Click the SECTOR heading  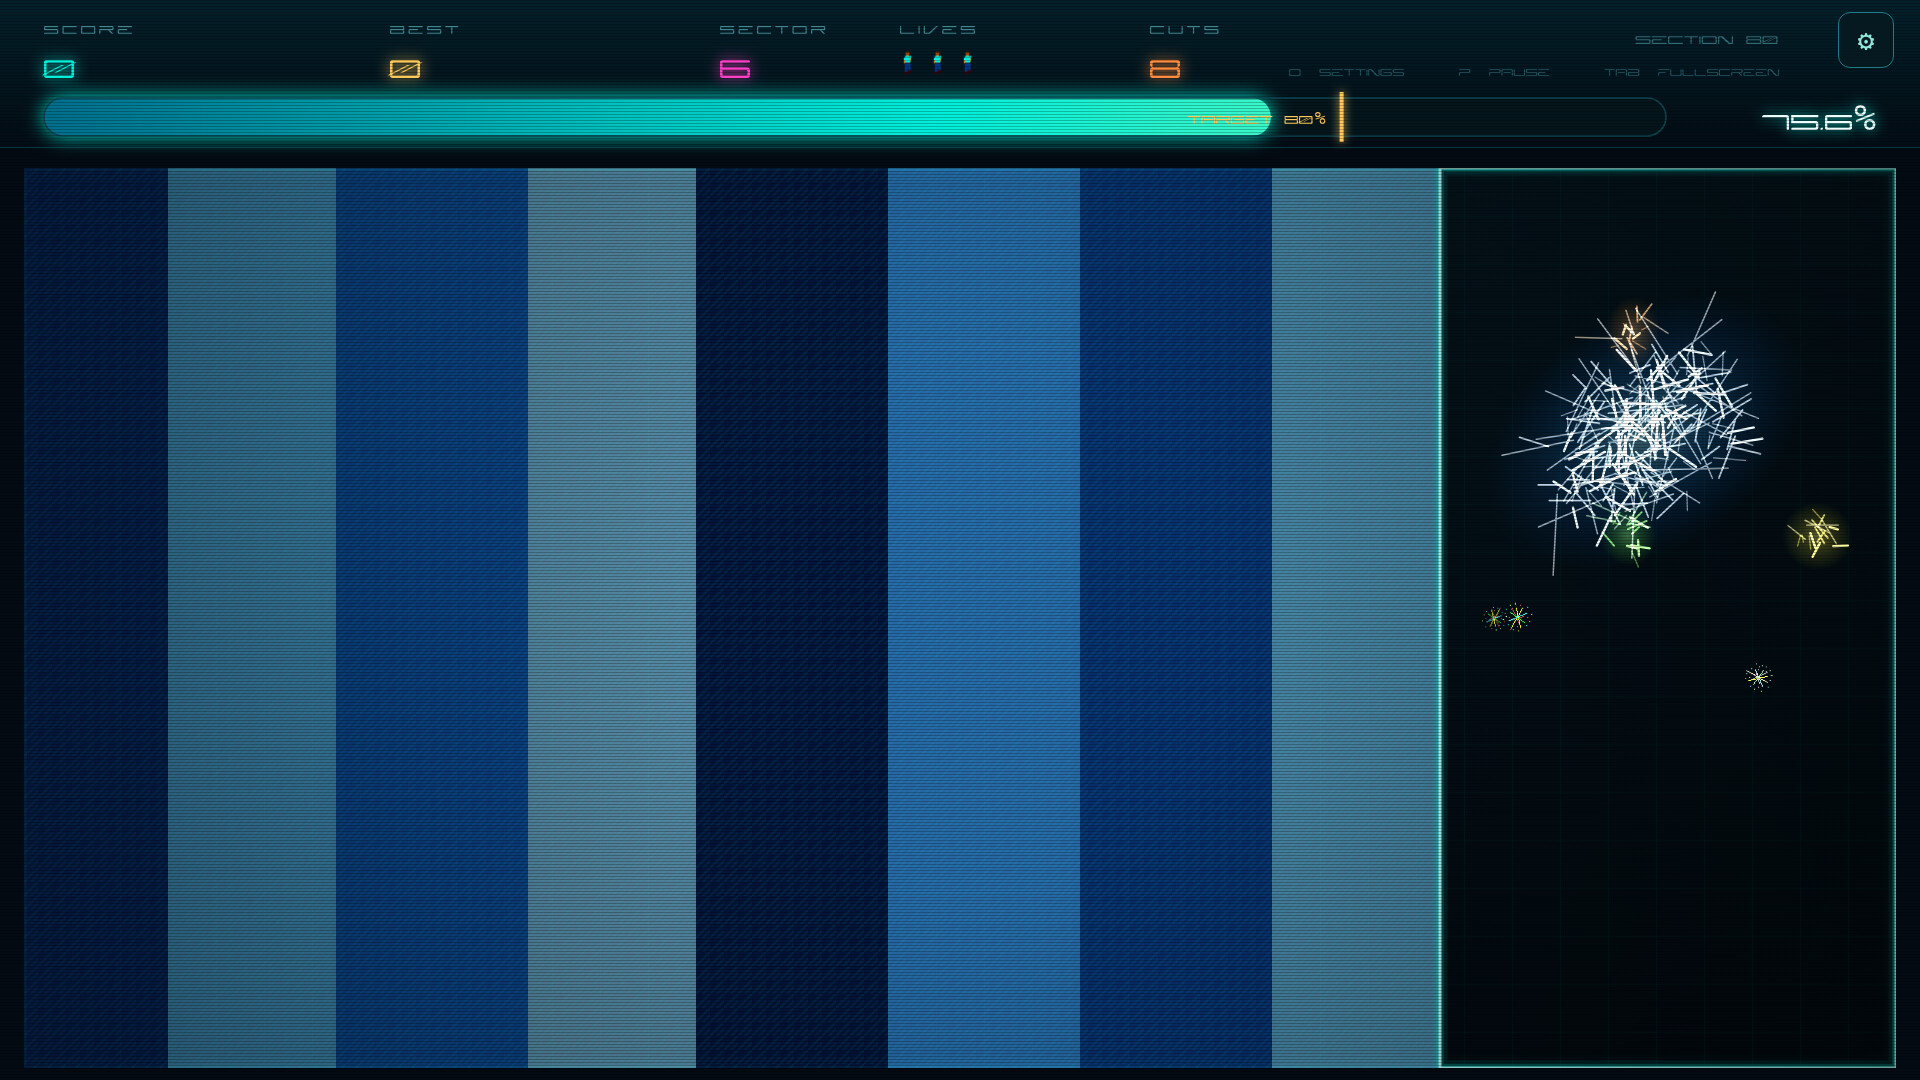773,30
